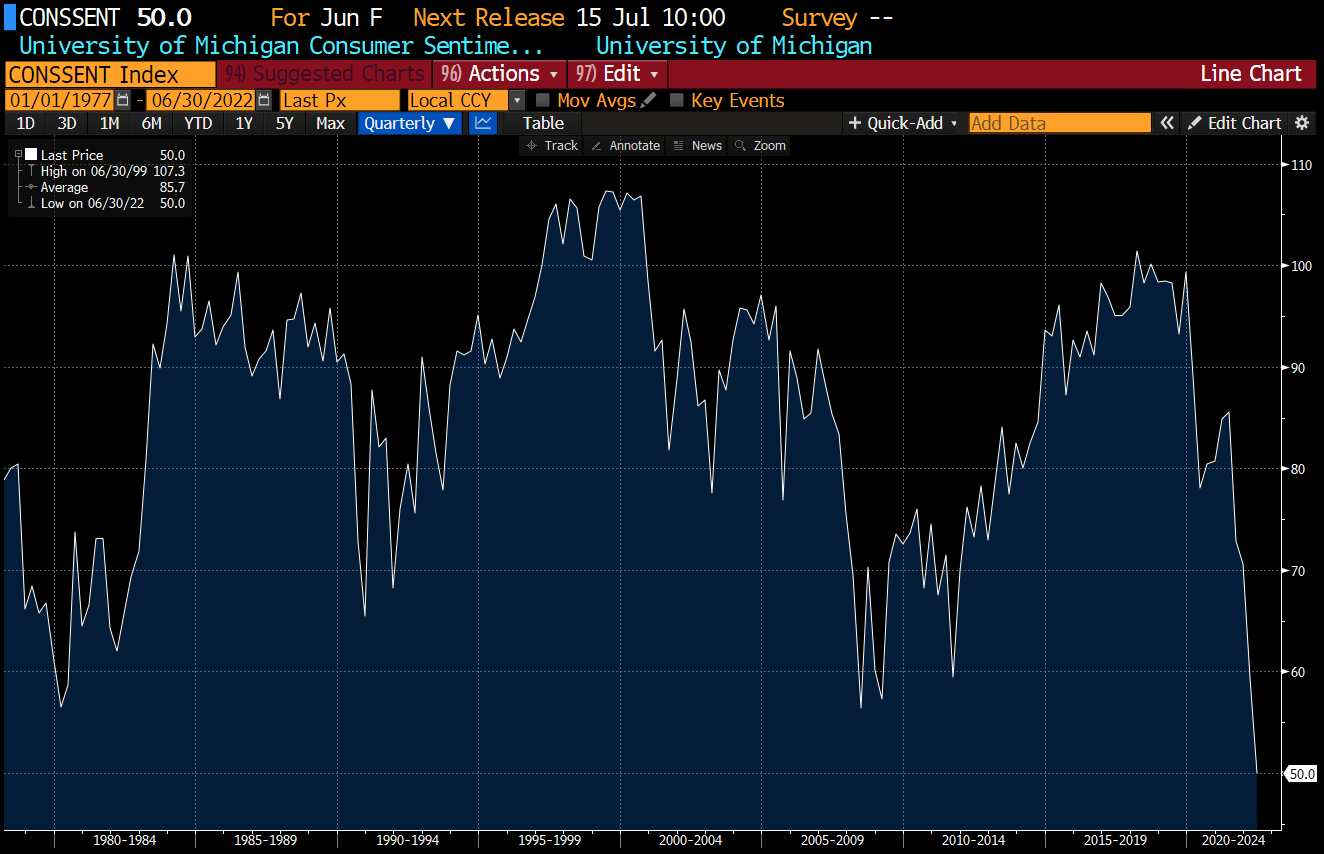Enable the Mov Avgs checkbox
The height and width of the screenshot is (854, 1324).
[x=543, y=100]
